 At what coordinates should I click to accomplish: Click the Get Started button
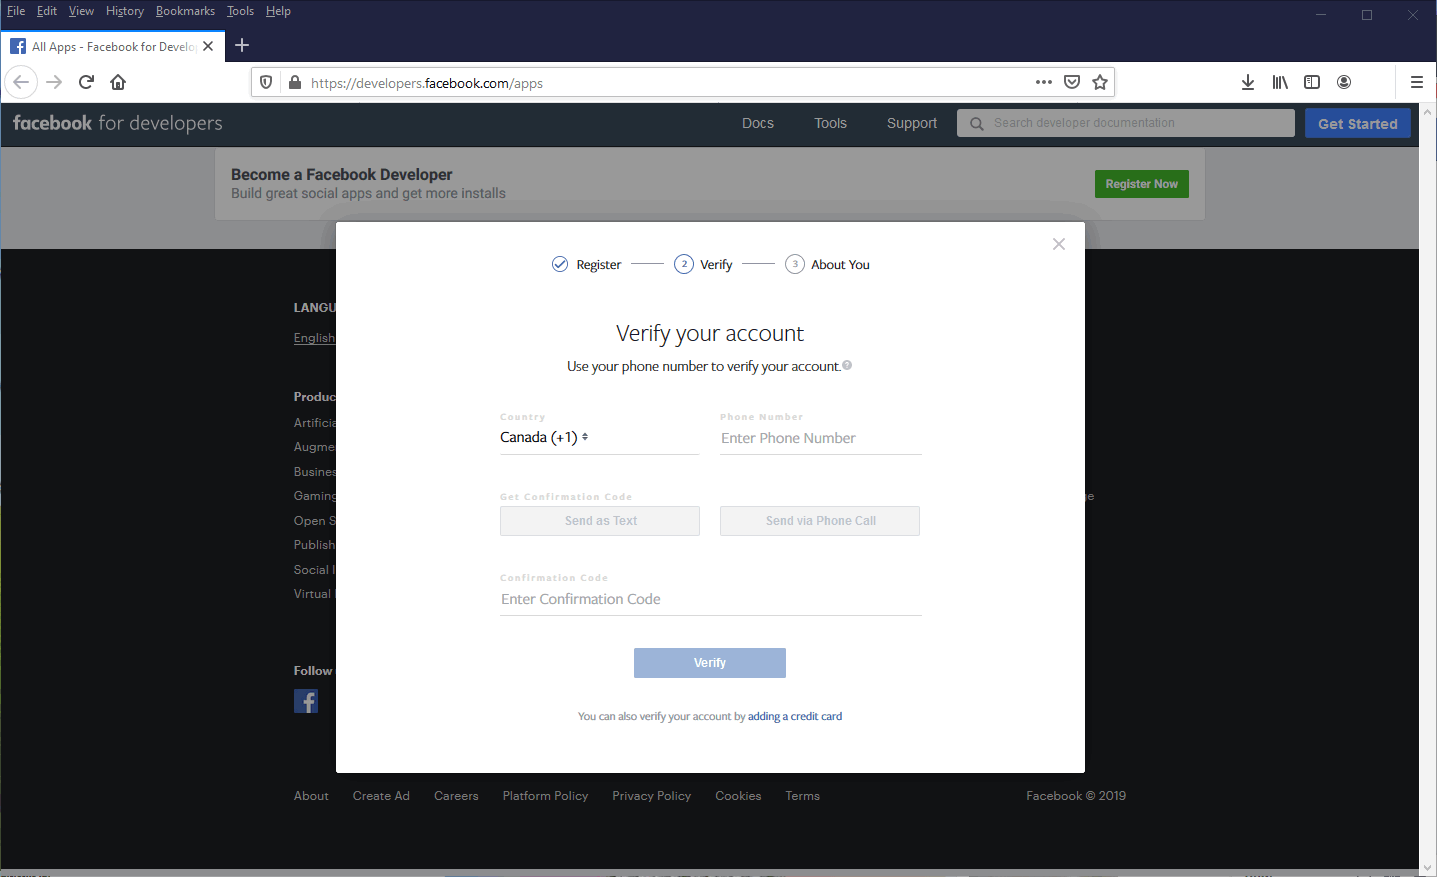point(1358,123)
